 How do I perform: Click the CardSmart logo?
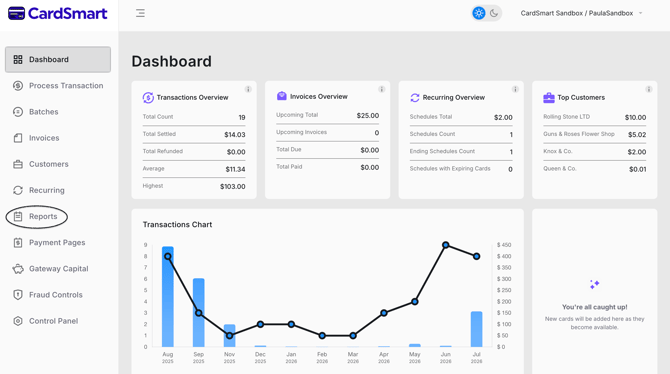(58, 13)
